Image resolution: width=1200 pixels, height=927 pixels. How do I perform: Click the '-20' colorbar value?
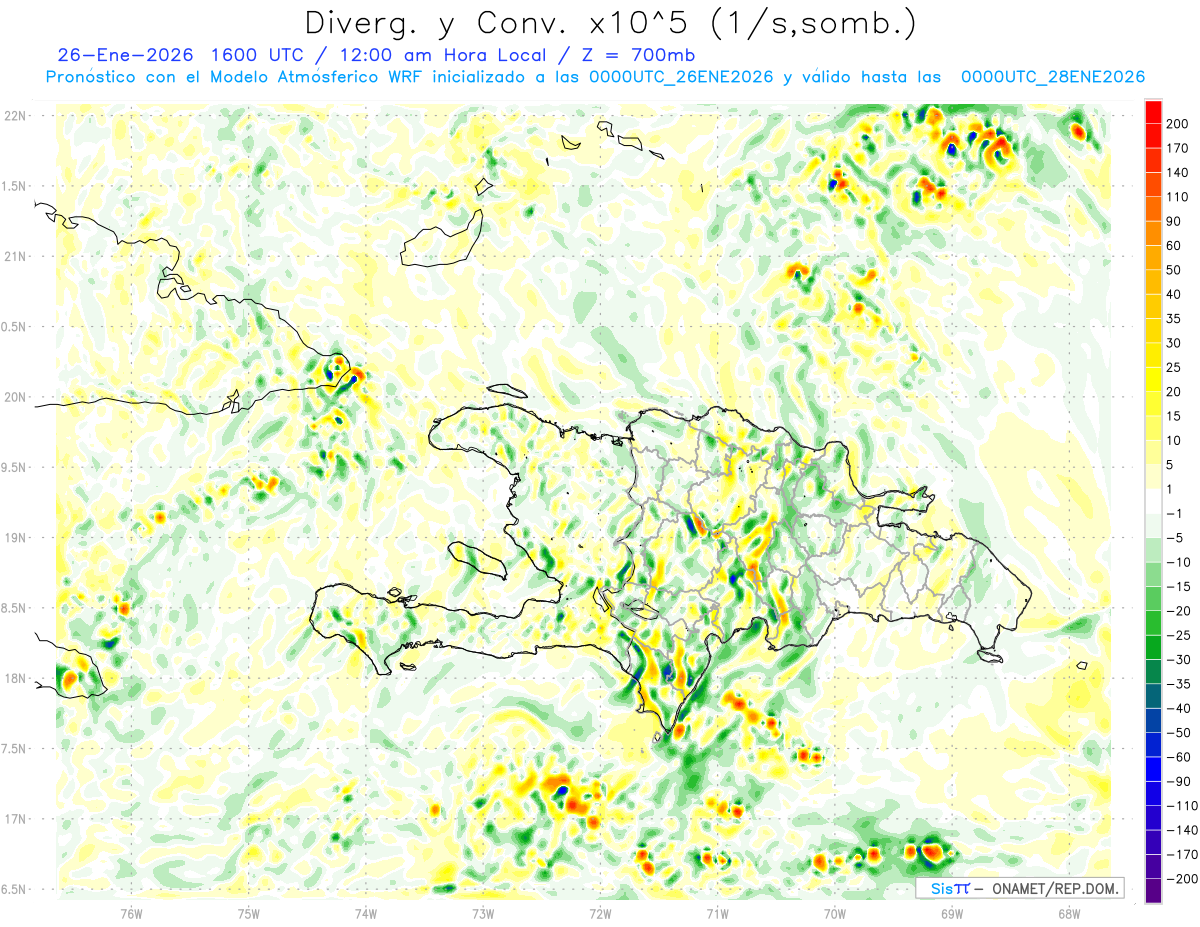pos(1178,611)
